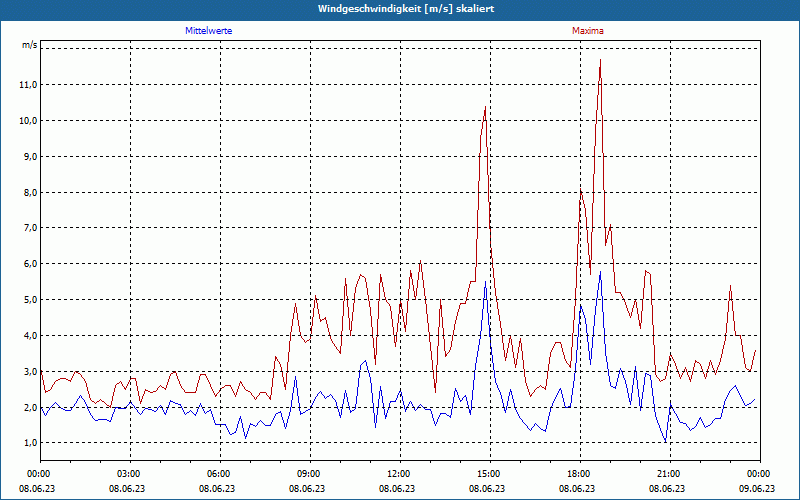
Task: Click the '09:00' time axis label
Action: click(310, 474)
